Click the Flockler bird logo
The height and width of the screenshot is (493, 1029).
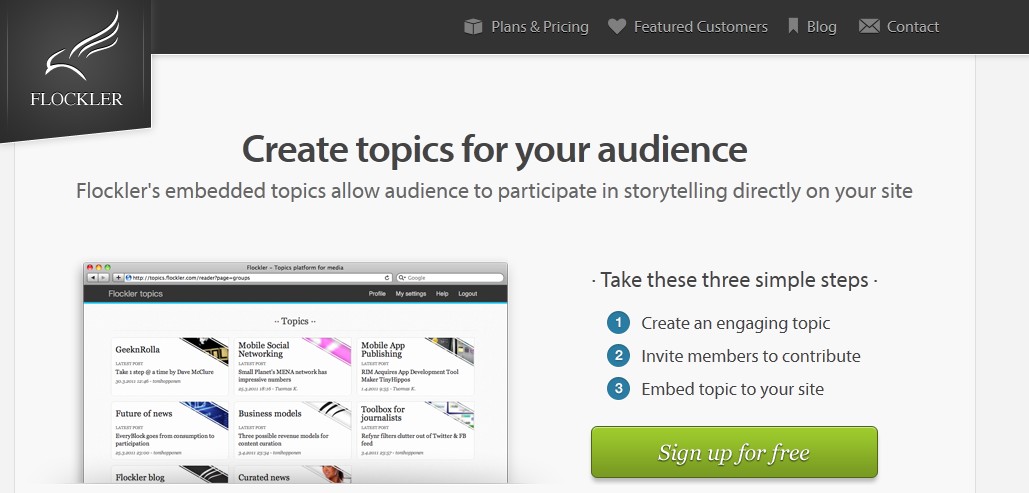(x=76, y=62)
